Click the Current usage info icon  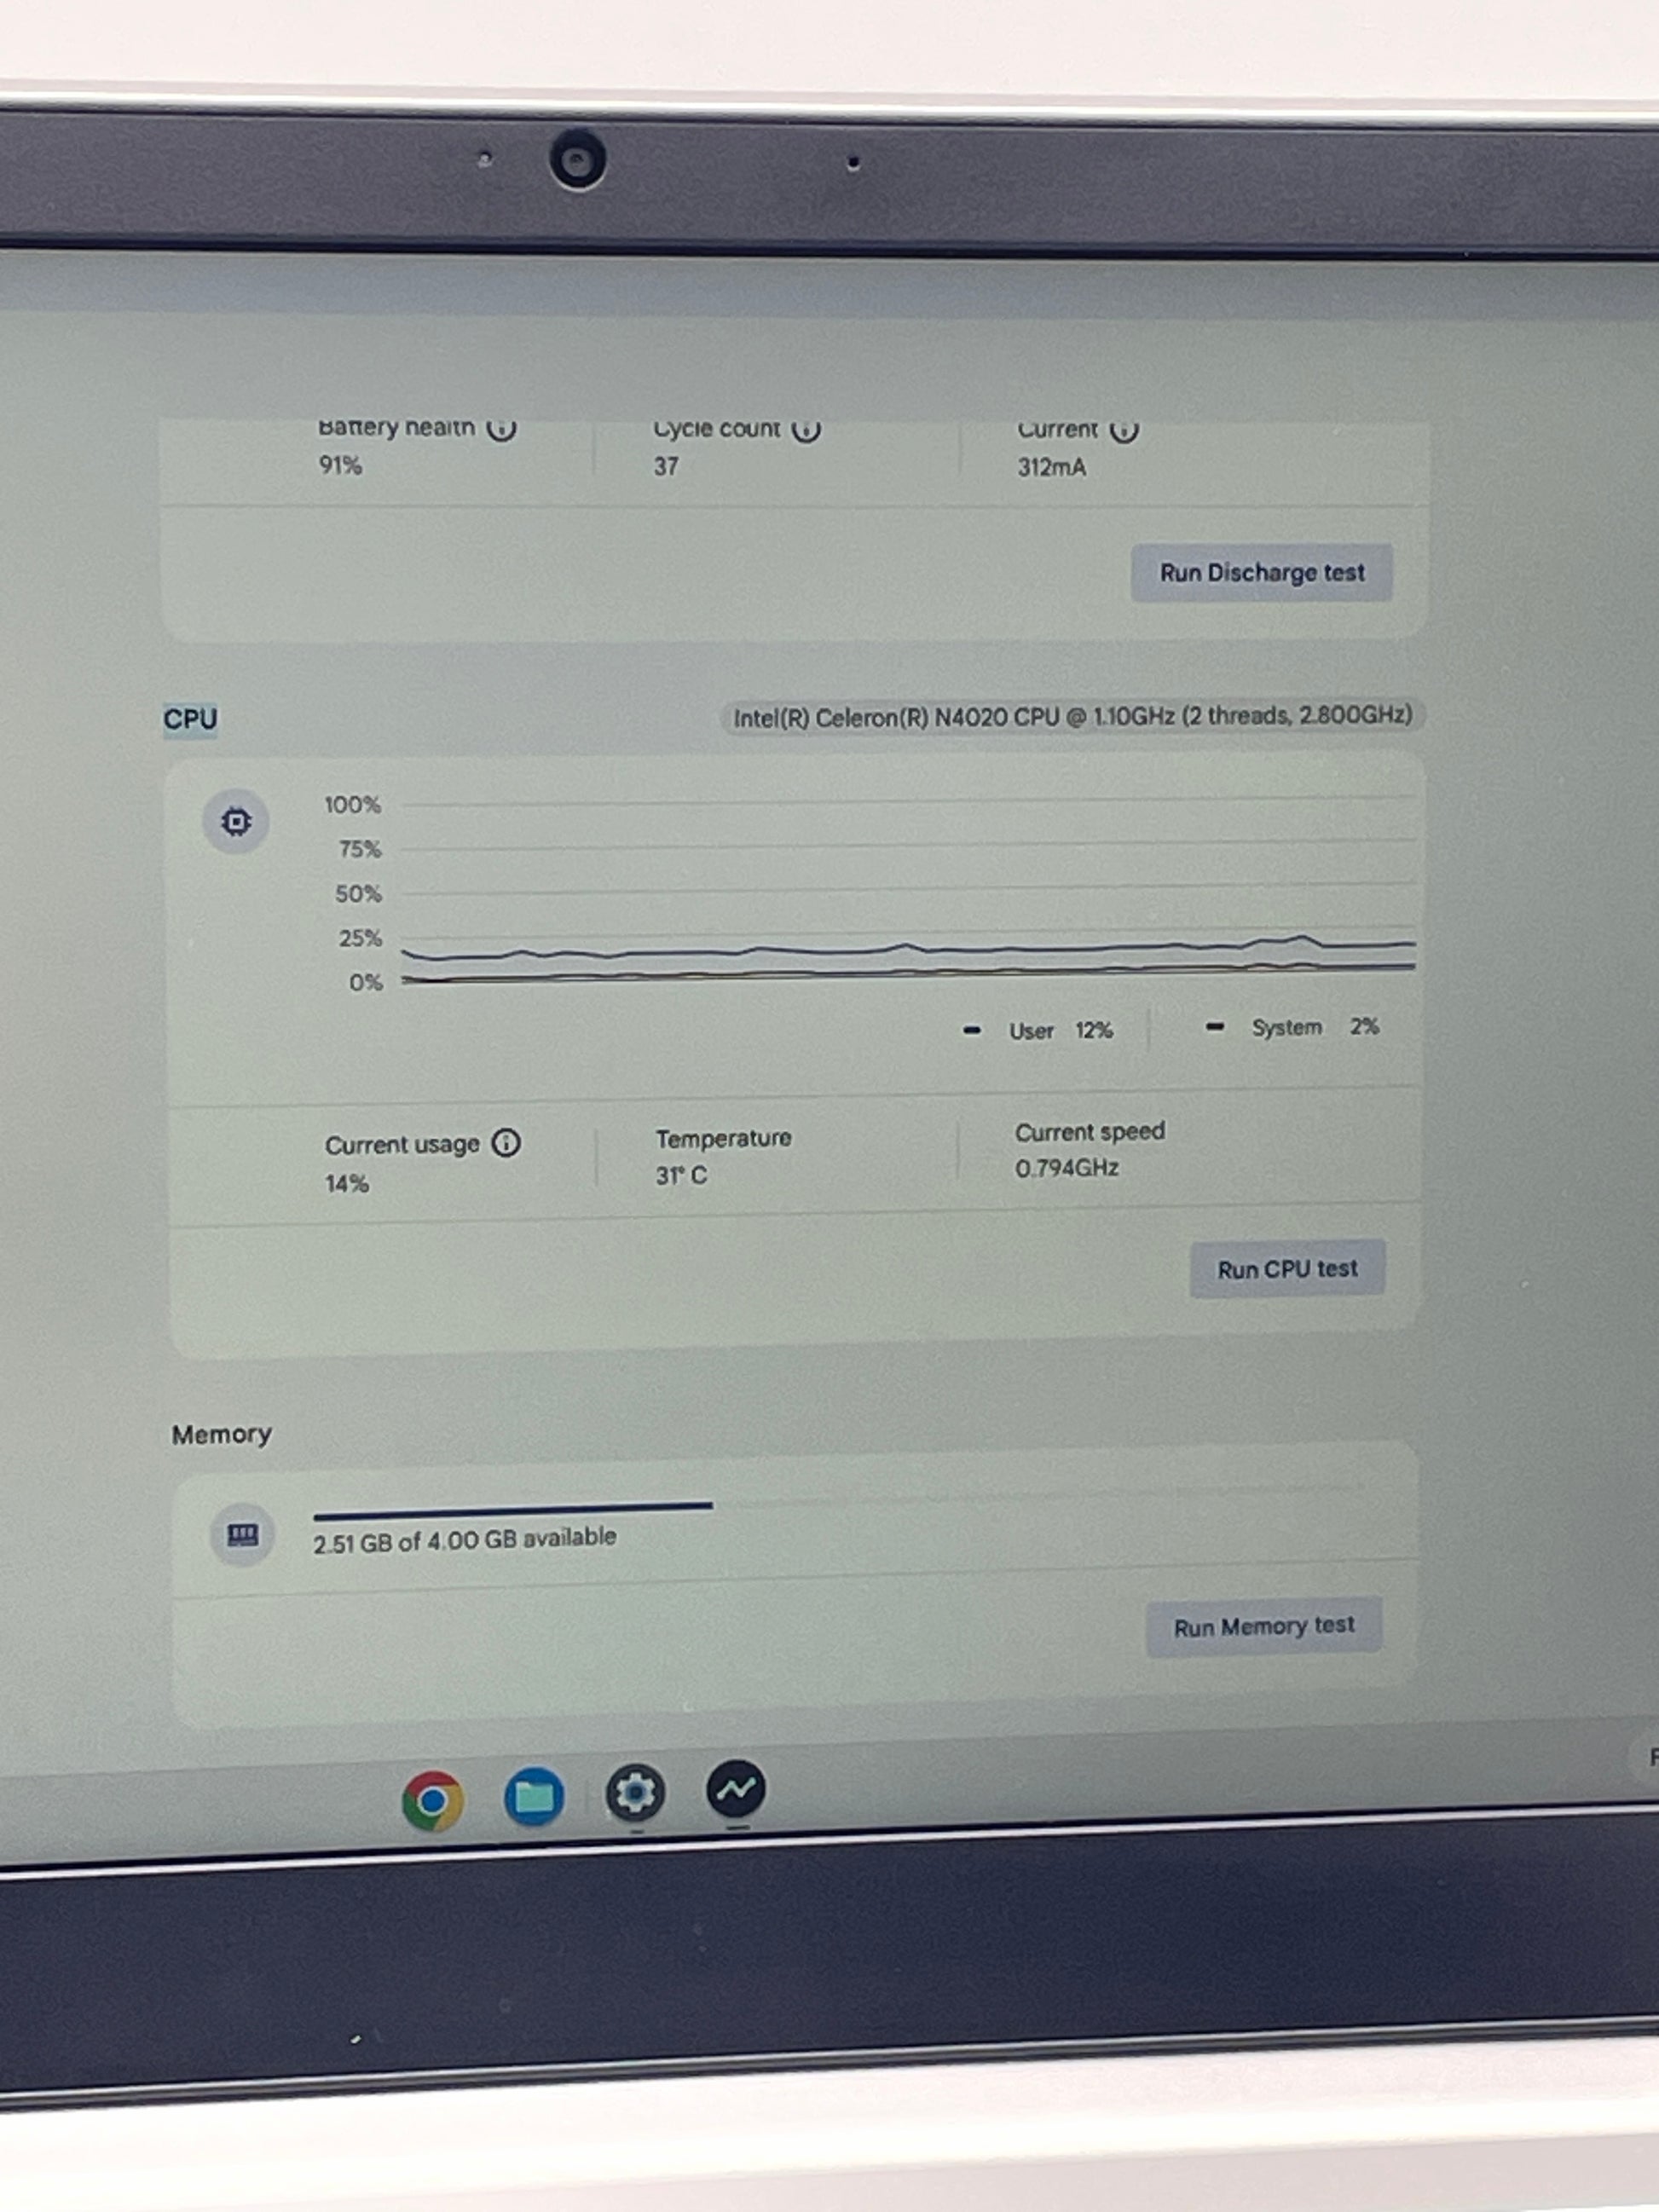click(506, 1143)
